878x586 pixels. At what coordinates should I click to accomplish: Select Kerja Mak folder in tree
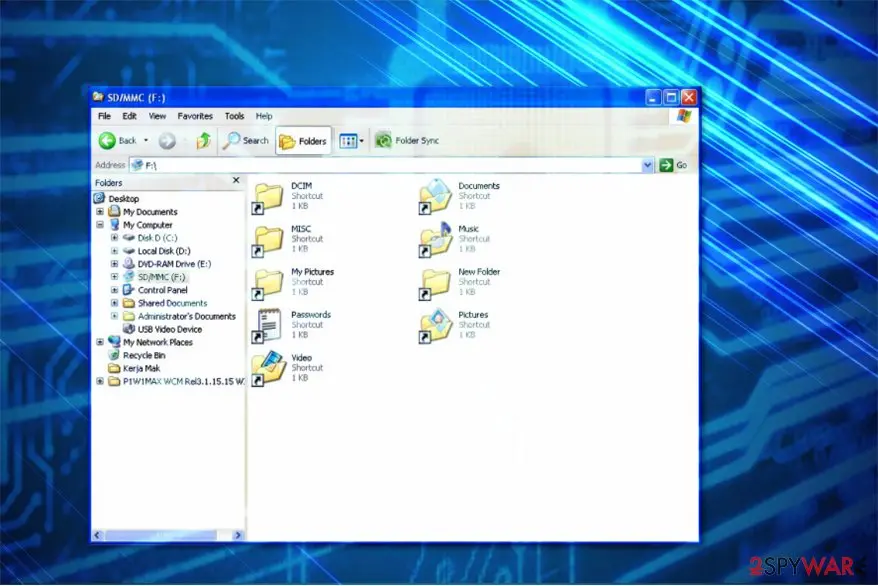coord(142,368)
